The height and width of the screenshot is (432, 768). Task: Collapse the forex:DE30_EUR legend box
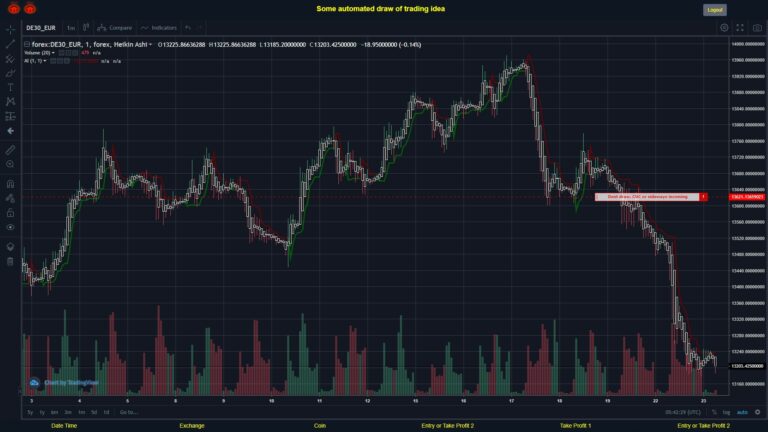pyautogui.click(x=27, y=45)
